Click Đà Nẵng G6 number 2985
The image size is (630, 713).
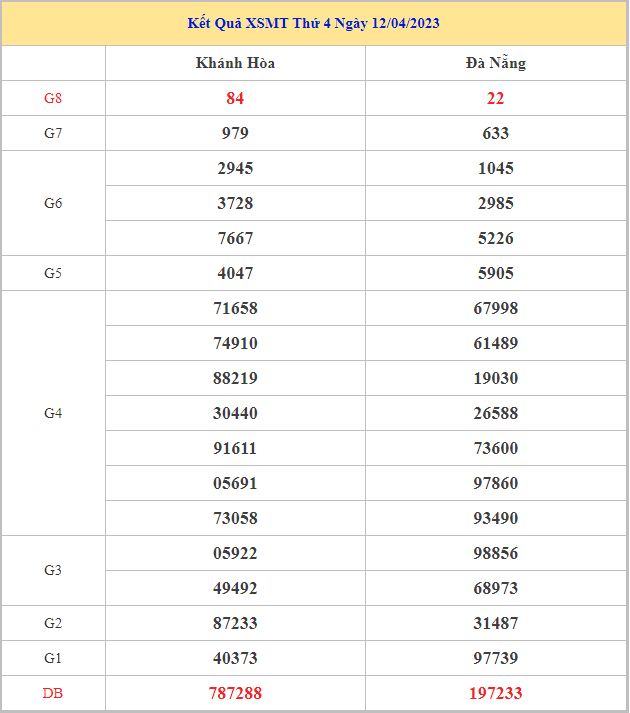coord(495,203)
